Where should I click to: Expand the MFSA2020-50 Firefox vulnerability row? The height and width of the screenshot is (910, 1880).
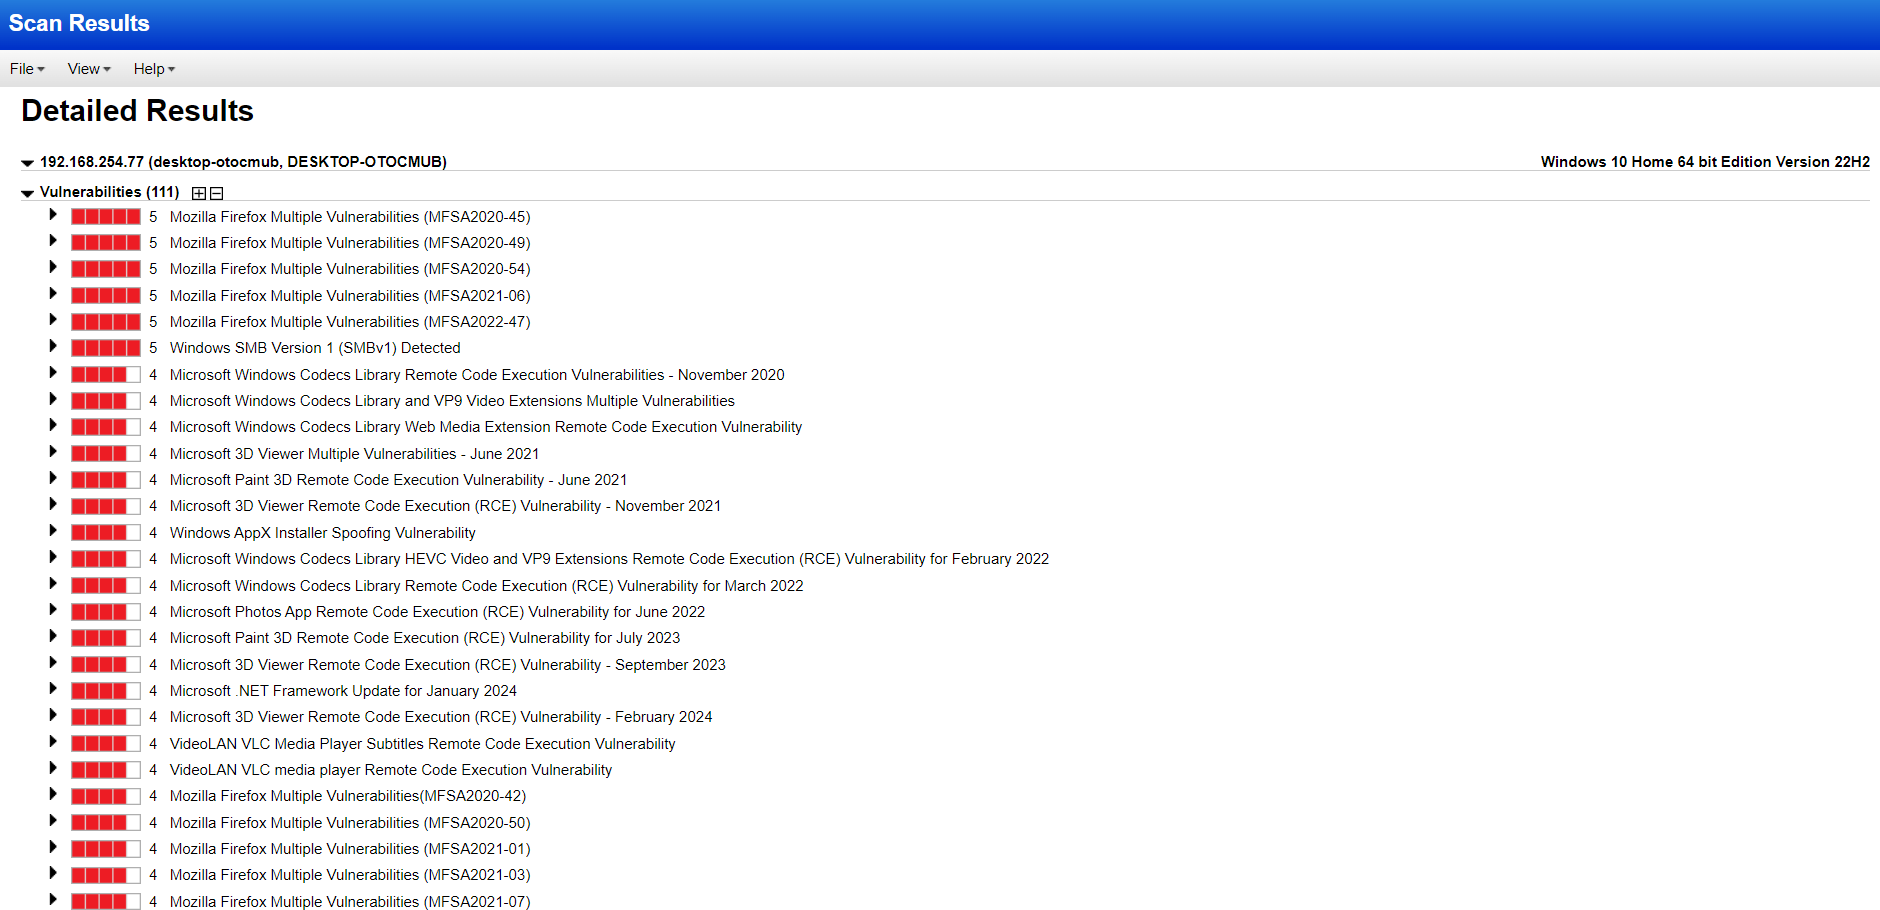point(53,821)
